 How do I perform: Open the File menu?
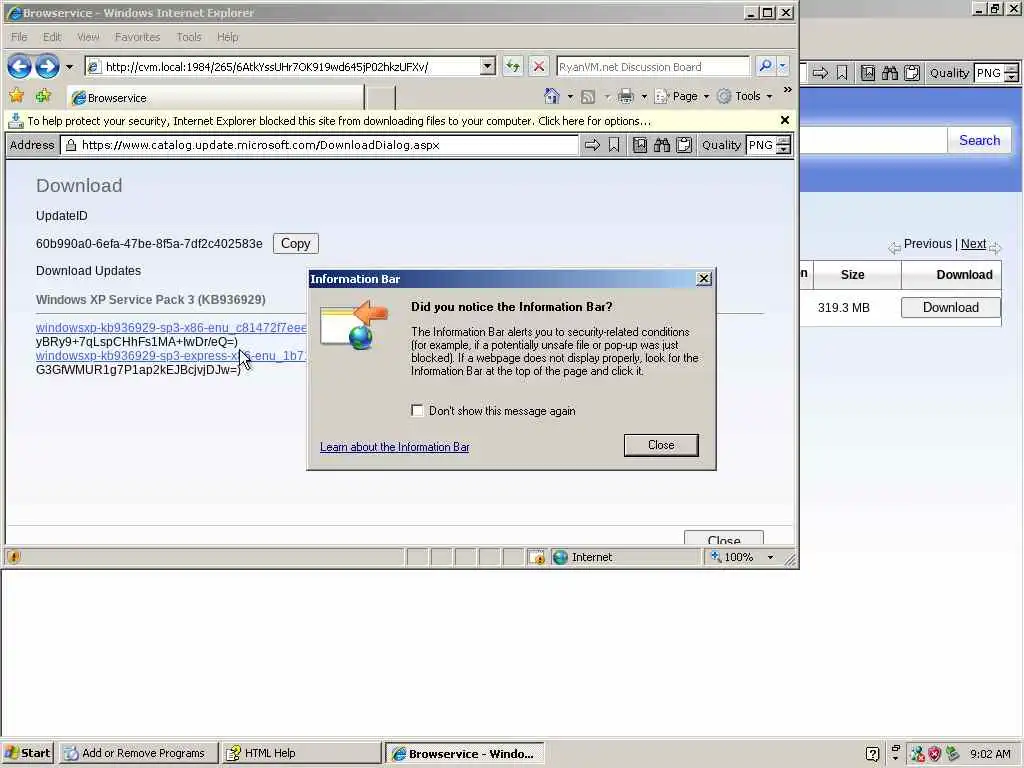coord(19,37)
